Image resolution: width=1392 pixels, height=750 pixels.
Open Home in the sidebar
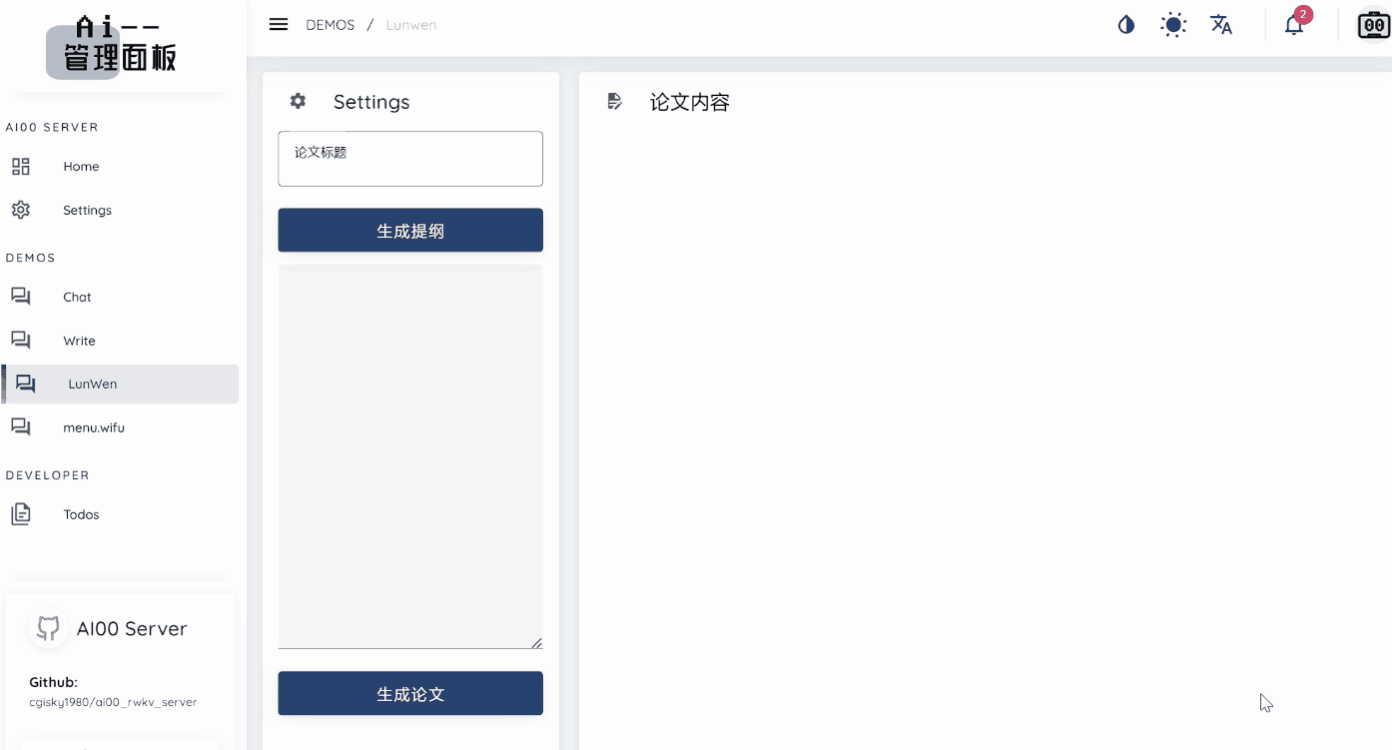[x=81, y=167]
